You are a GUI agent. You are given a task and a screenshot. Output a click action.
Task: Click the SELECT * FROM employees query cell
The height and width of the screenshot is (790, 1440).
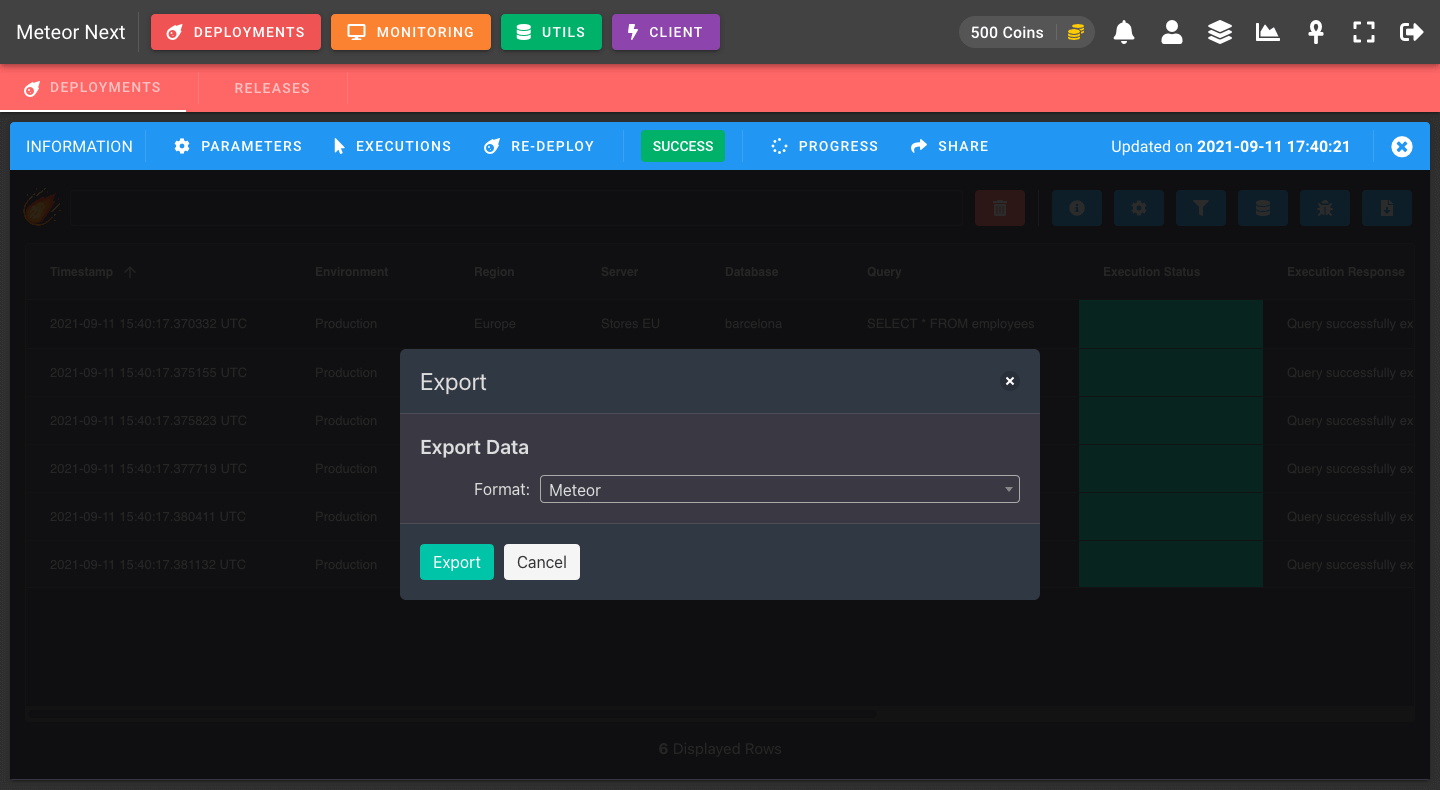click(951, 324)
